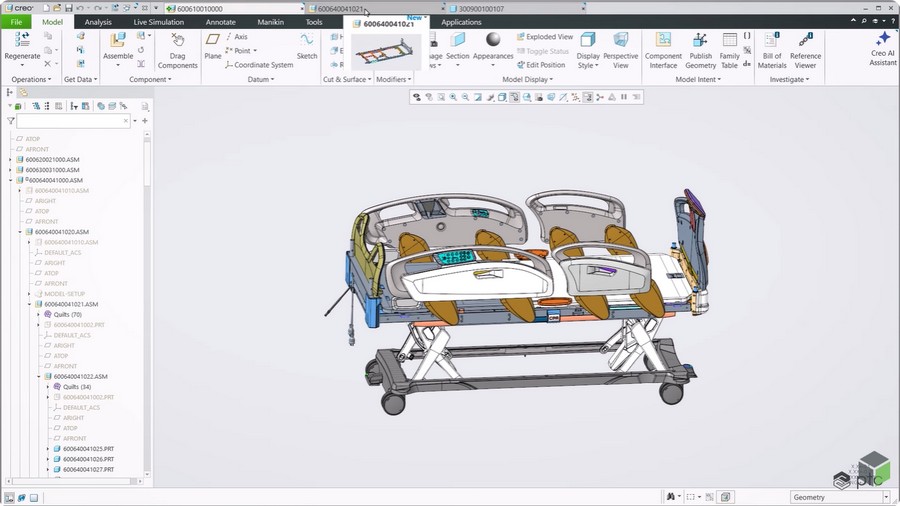This screenshot has width=900, height=506.
Task: Click the Axis datum tool
Action: pyautogui.click(x=236, y=36)
